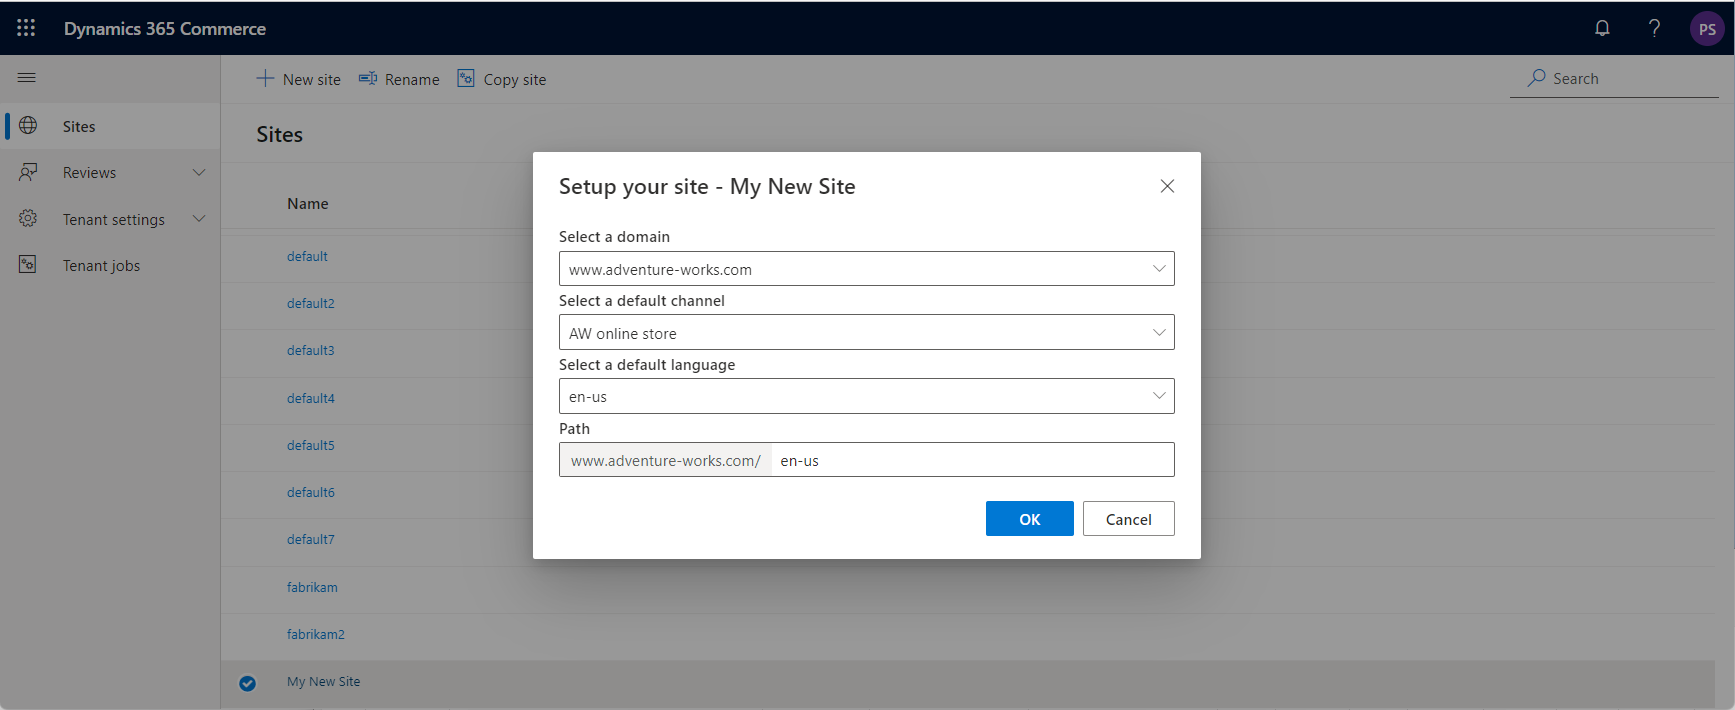This screenshot has width=1735, height=710.
Task: Open the Select a domain dropdown
Action: click(866, 268)
